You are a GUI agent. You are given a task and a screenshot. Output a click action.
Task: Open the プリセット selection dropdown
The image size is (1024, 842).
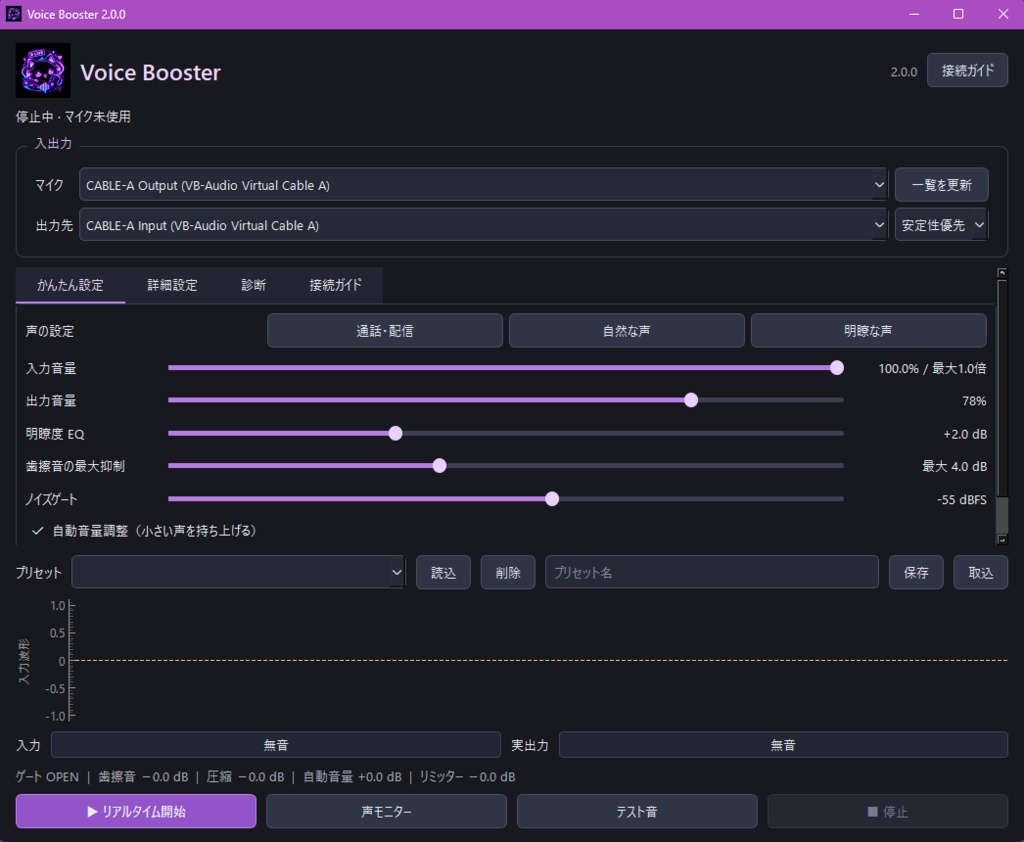[x=238, y=573]
